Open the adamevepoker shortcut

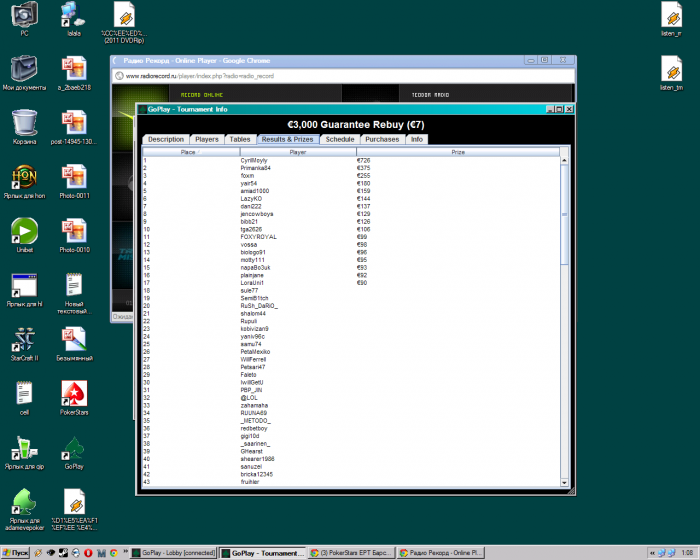point(24,510)
